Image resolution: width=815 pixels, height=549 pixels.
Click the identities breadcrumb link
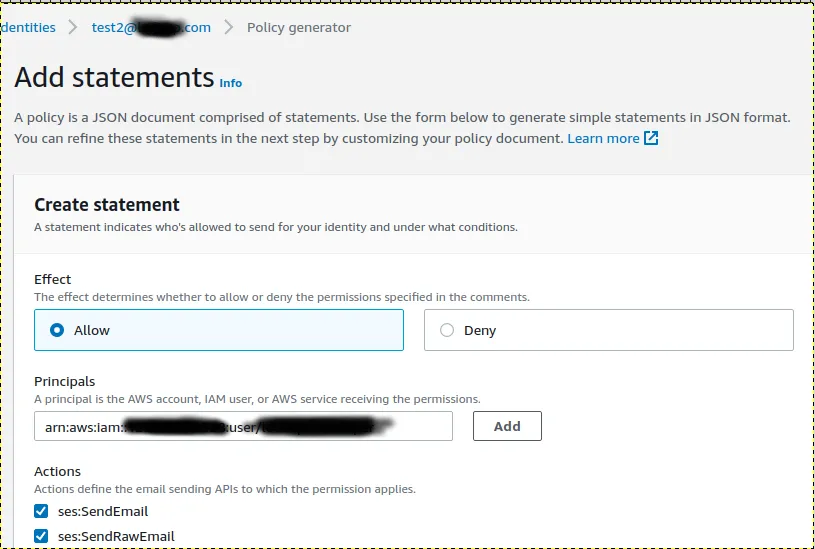[28, 27]
